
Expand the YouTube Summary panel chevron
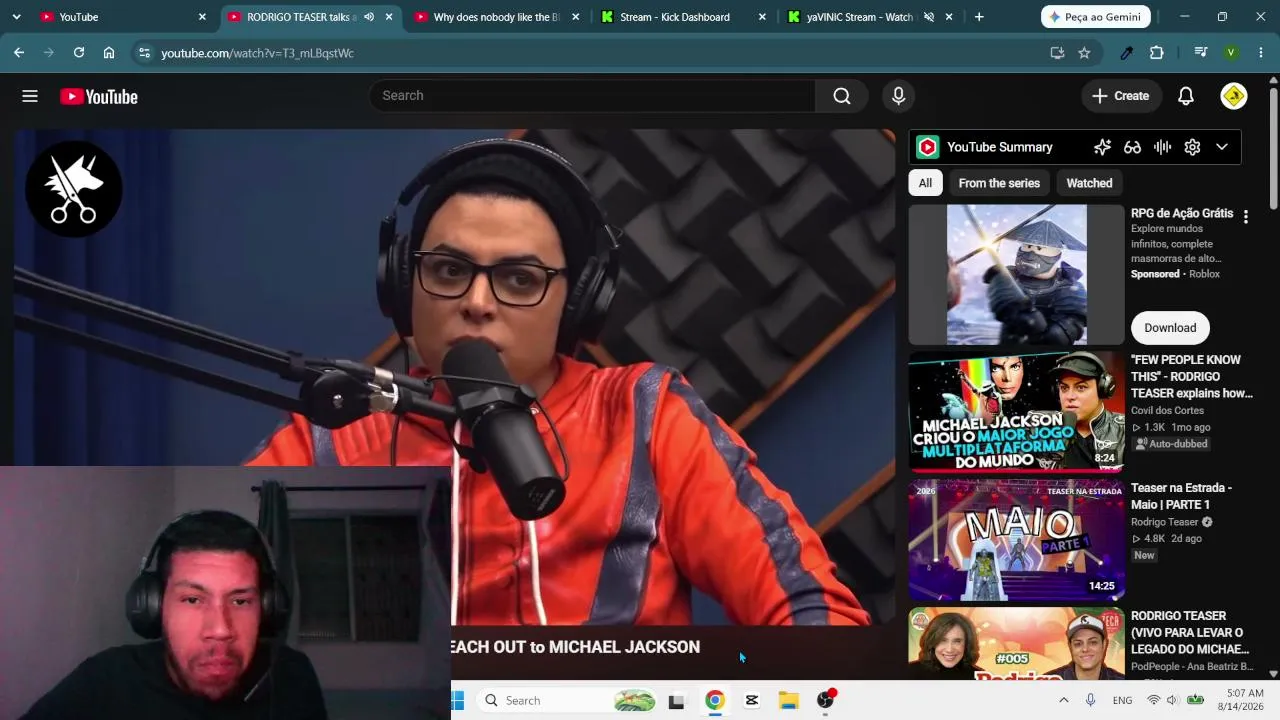1222,147
